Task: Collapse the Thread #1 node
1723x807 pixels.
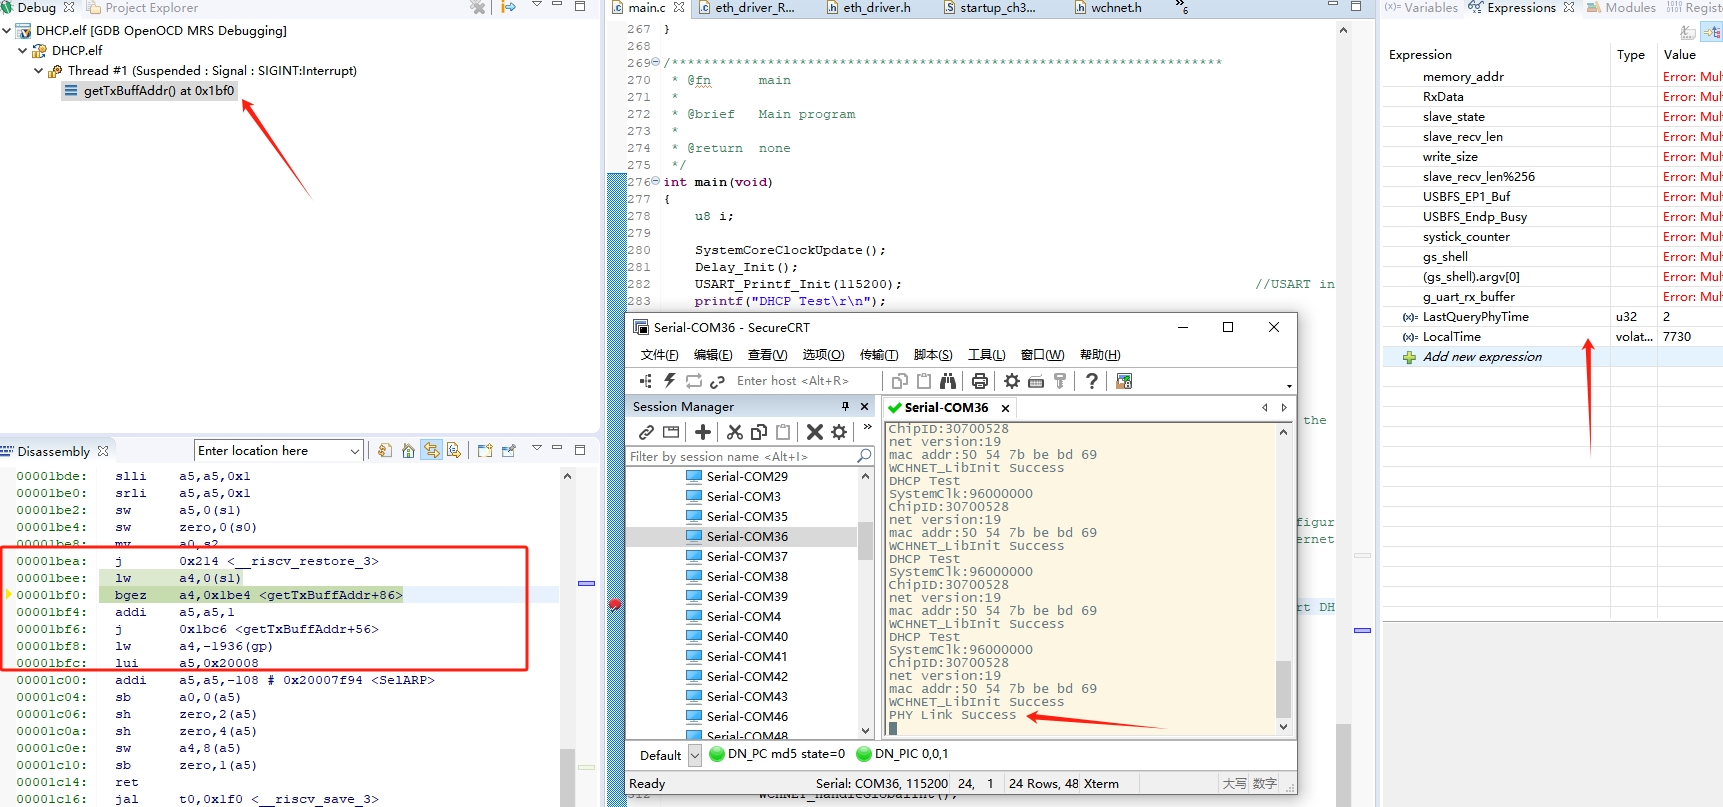Action: (39, 70)
